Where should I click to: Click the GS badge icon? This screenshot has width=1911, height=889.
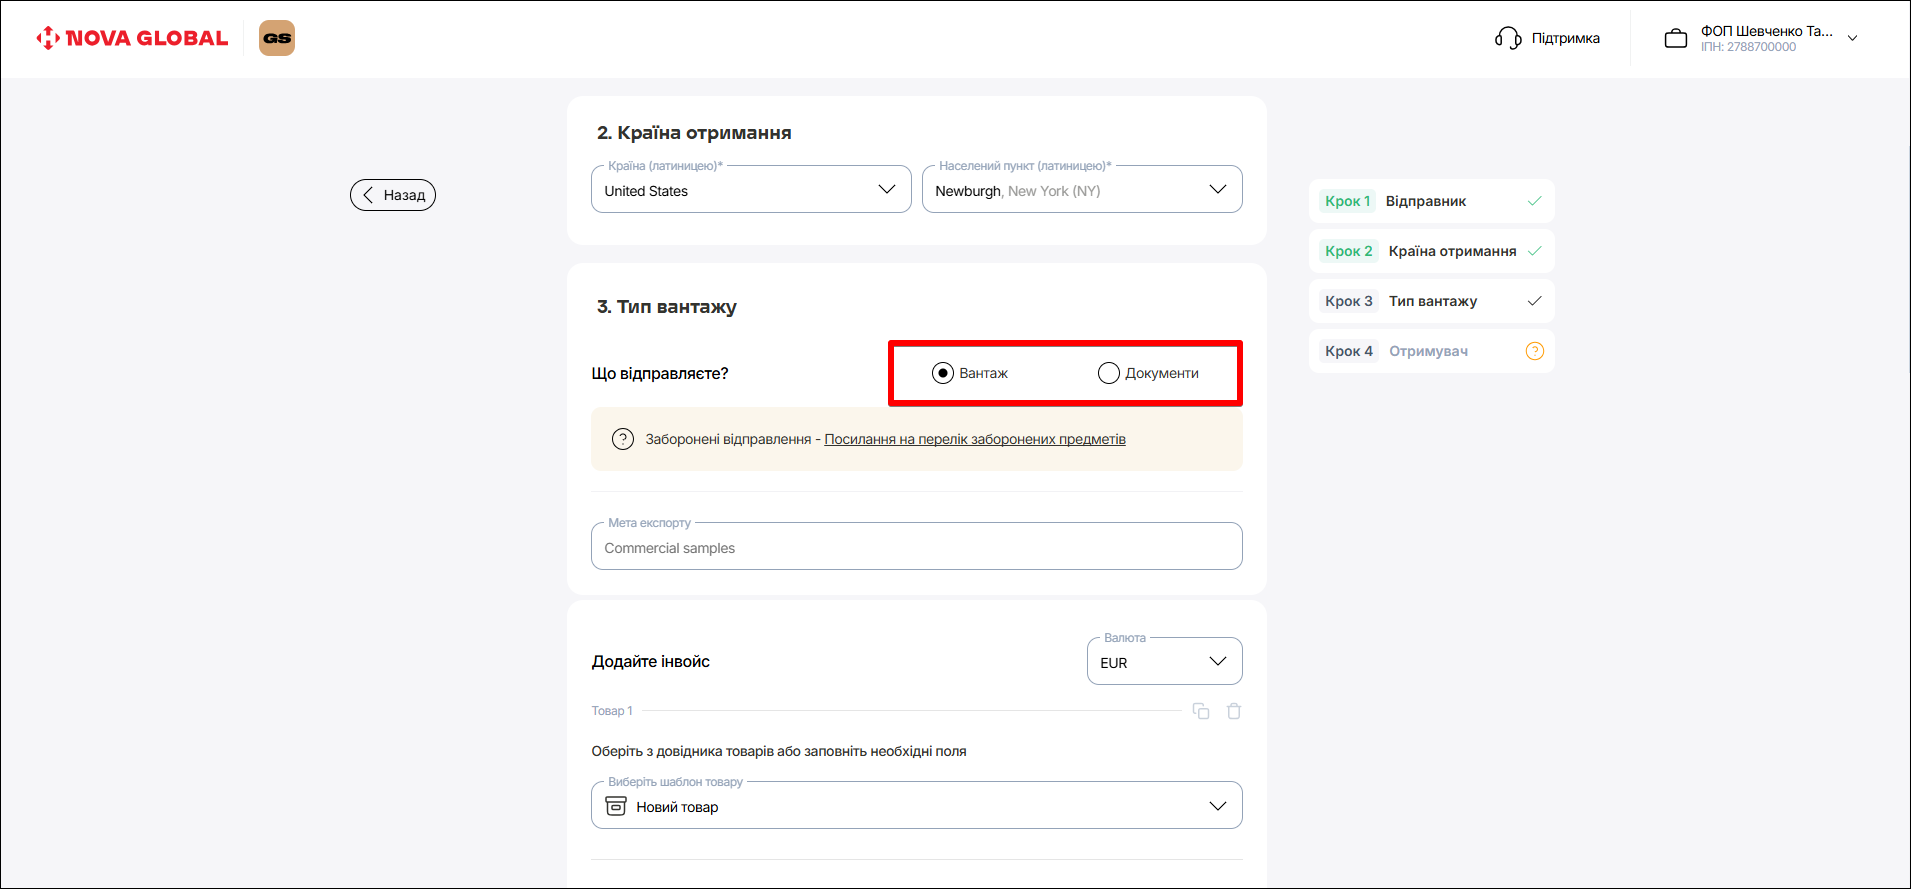click(277, 38)
